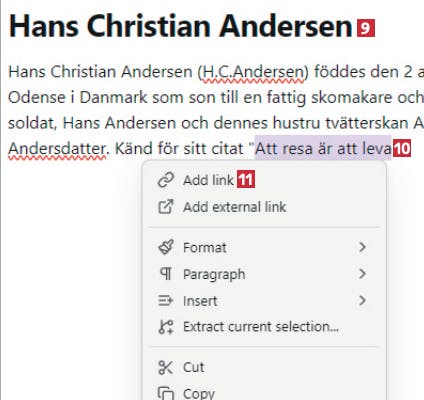
Task: Click the Hans Christian Andersen title
Action: pyautogui.click(x=181, y=27)
